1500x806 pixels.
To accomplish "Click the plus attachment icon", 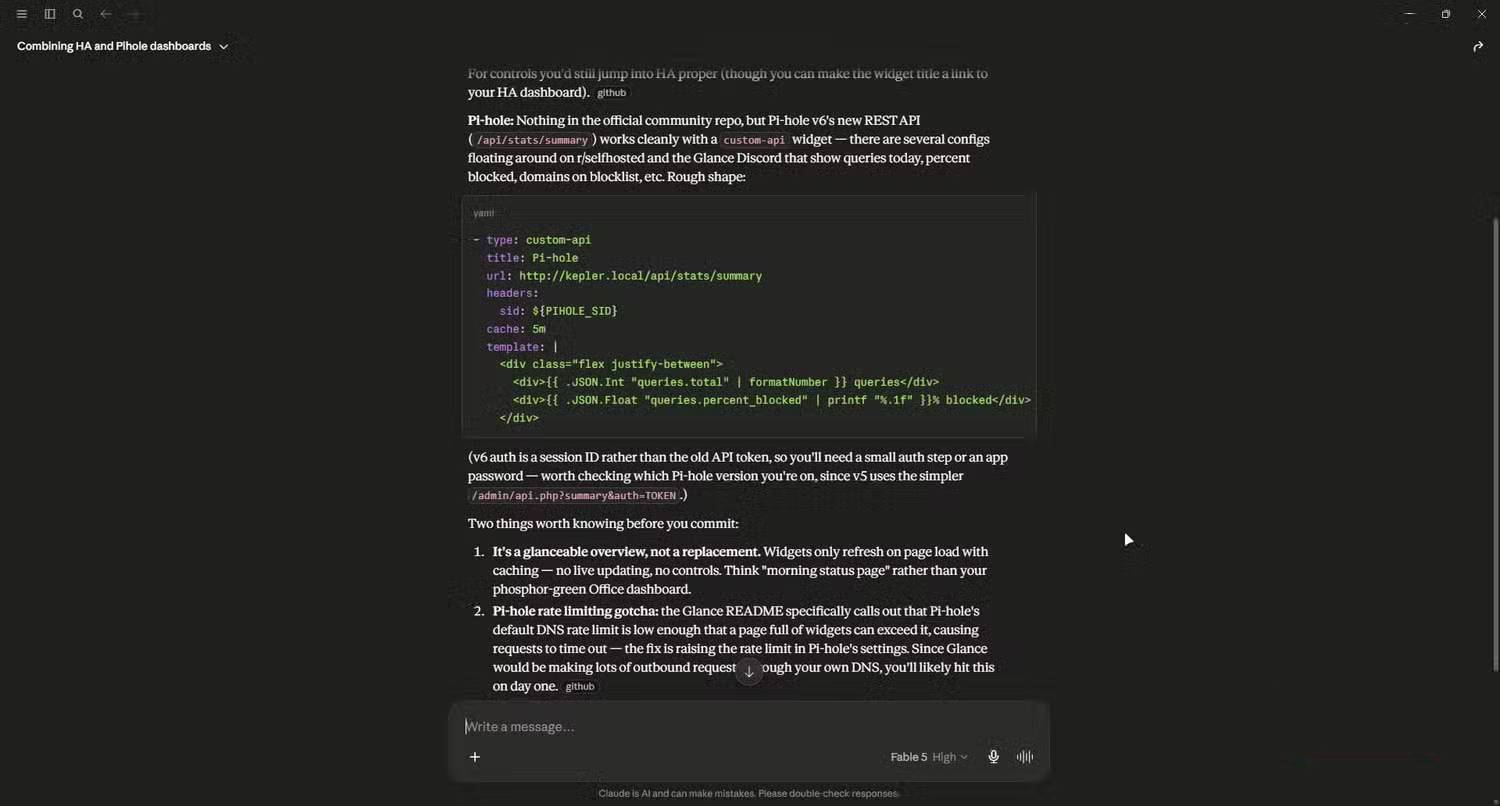I will coord(475,757).
